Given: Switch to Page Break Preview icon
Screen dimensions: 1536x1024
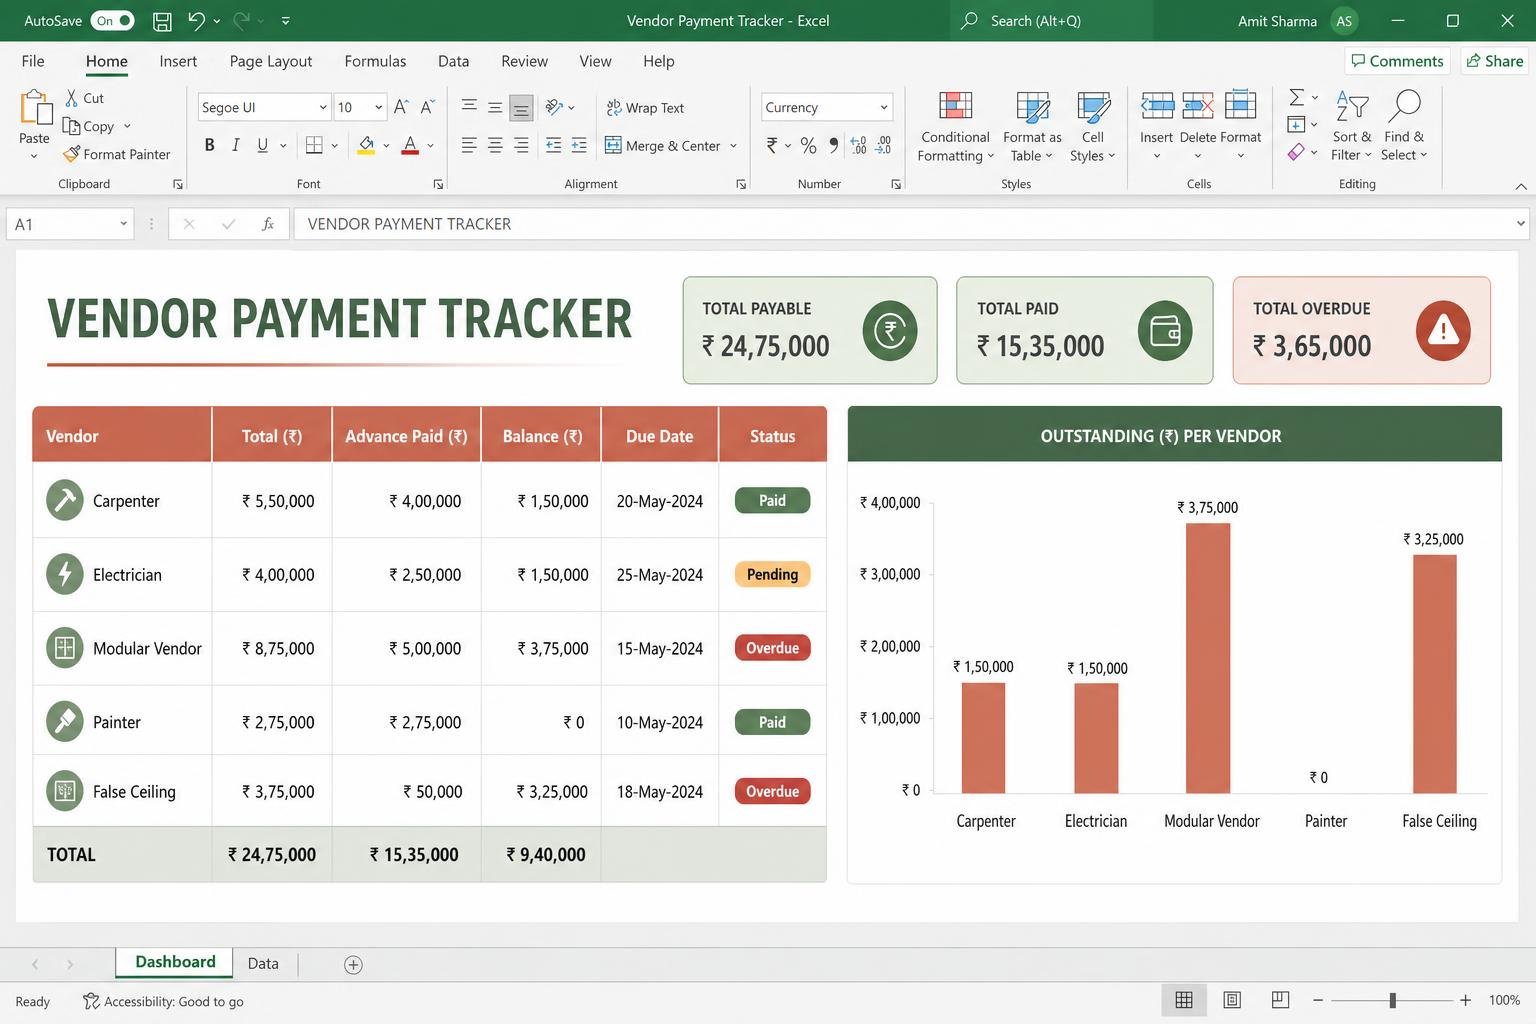Looking at the screenshot, I should pyautogui.click(x=1280, y=1000).
